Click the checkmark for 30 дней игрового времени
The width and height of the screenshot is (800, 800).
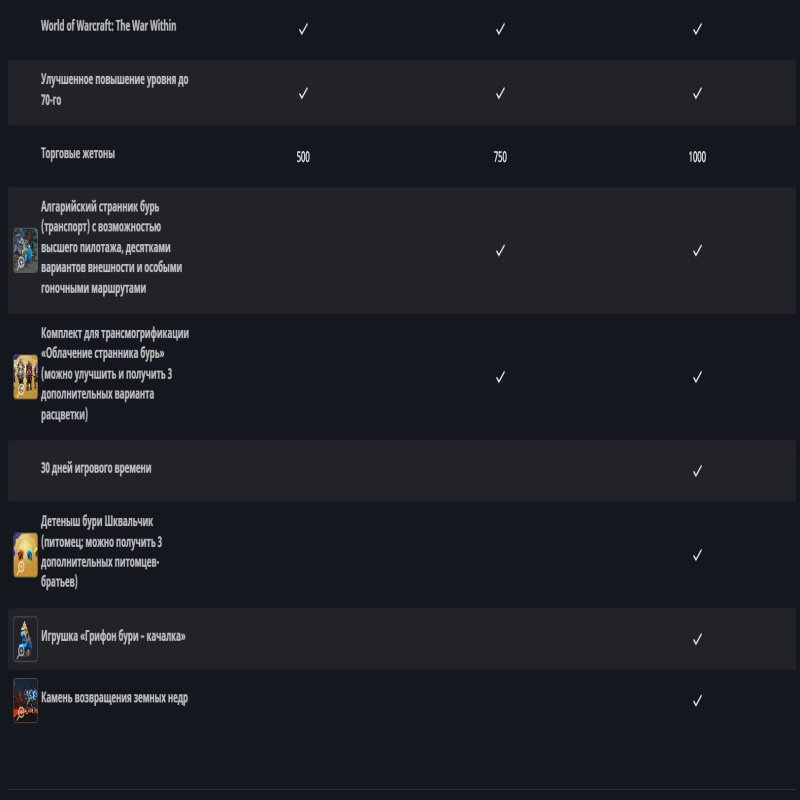coord(697,470)
